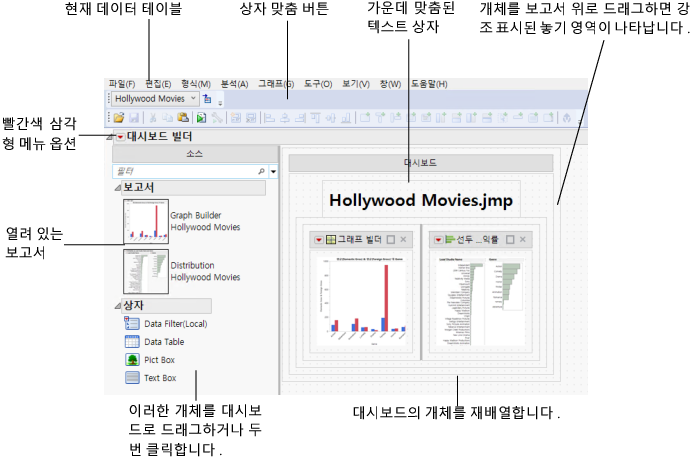
Task: Open the 형식(M) menu
Action: coord(196,84)
